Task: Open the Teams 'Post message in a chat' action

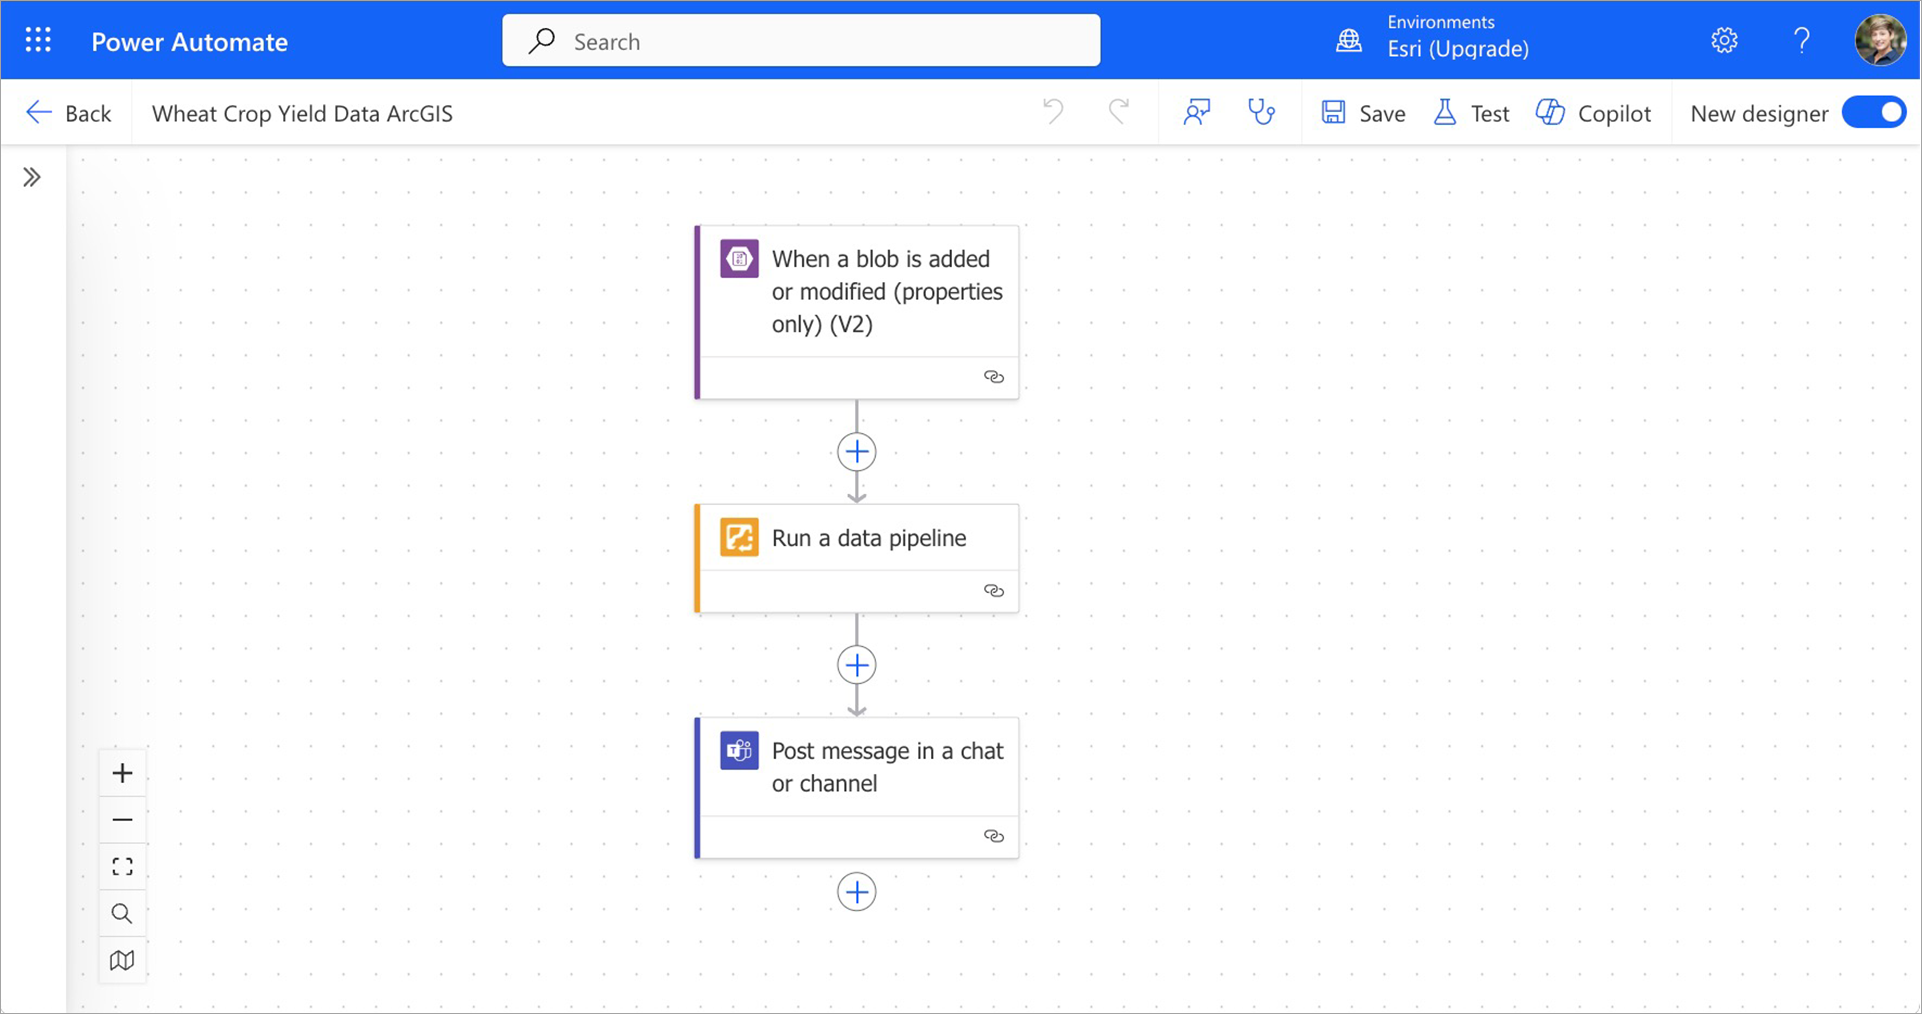Action: click(x=886, y=767)
